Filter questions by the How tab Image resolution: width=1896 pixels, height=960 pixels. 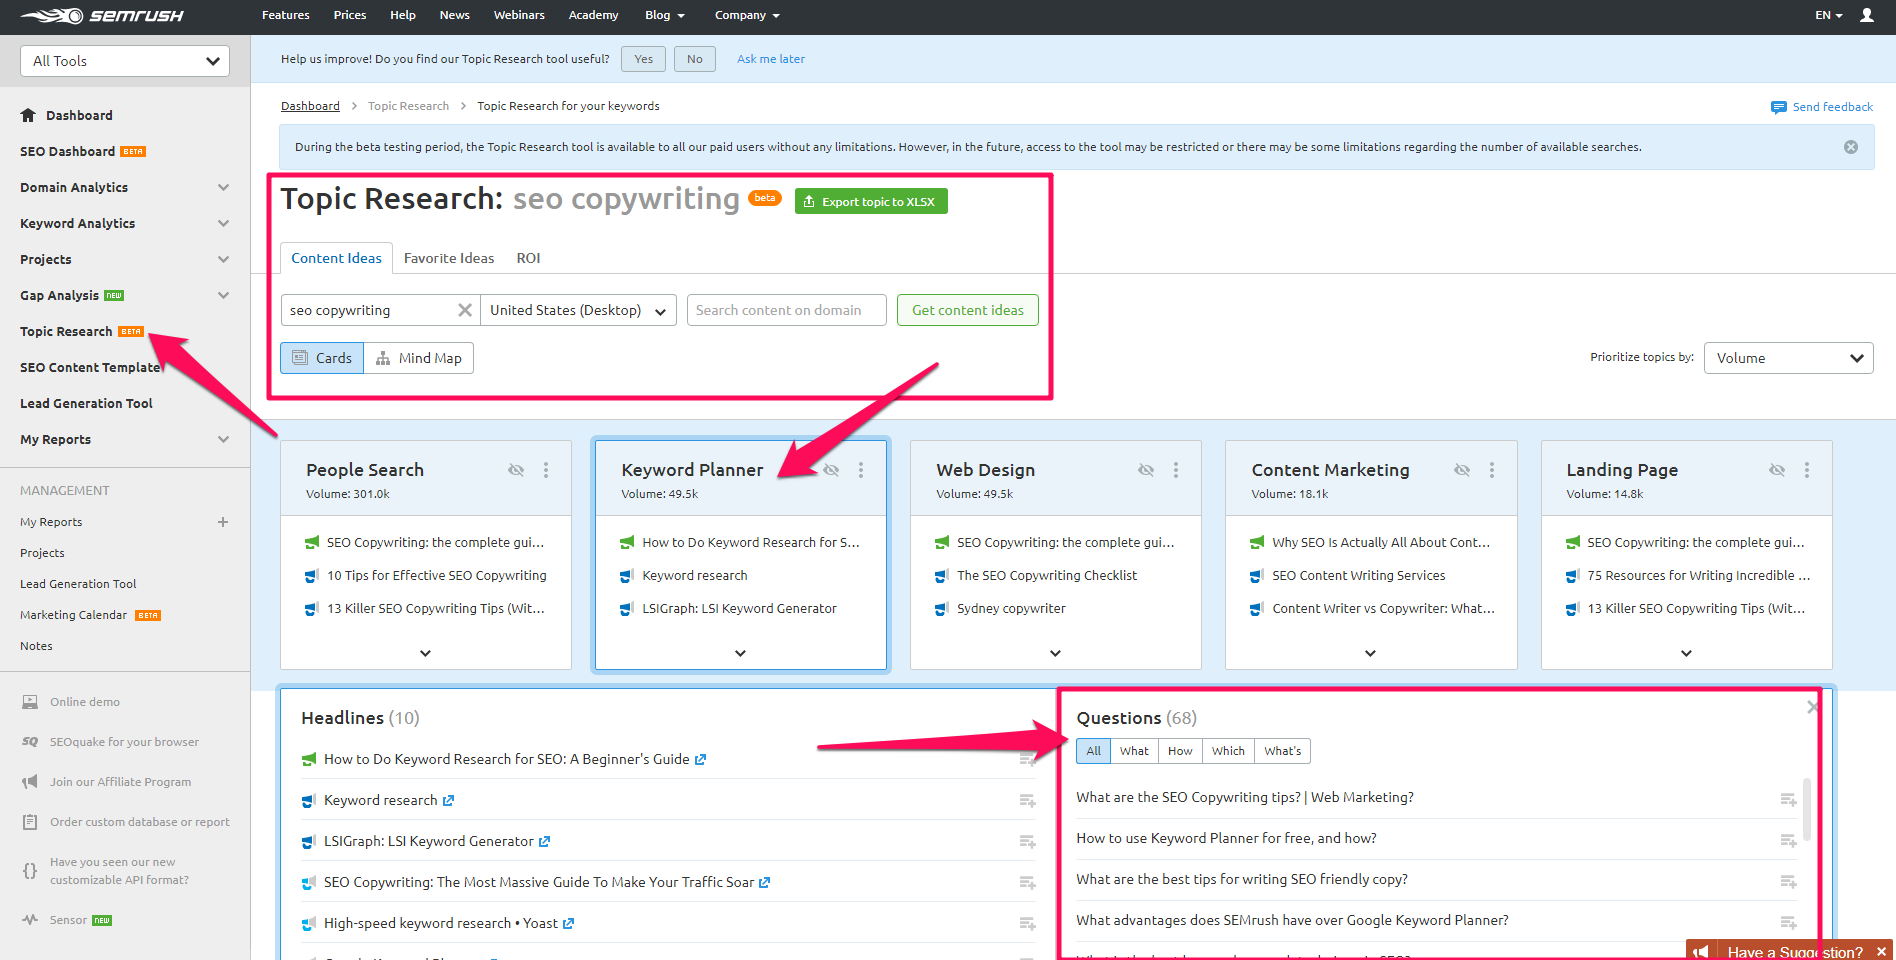click(x=1180, y=751)
